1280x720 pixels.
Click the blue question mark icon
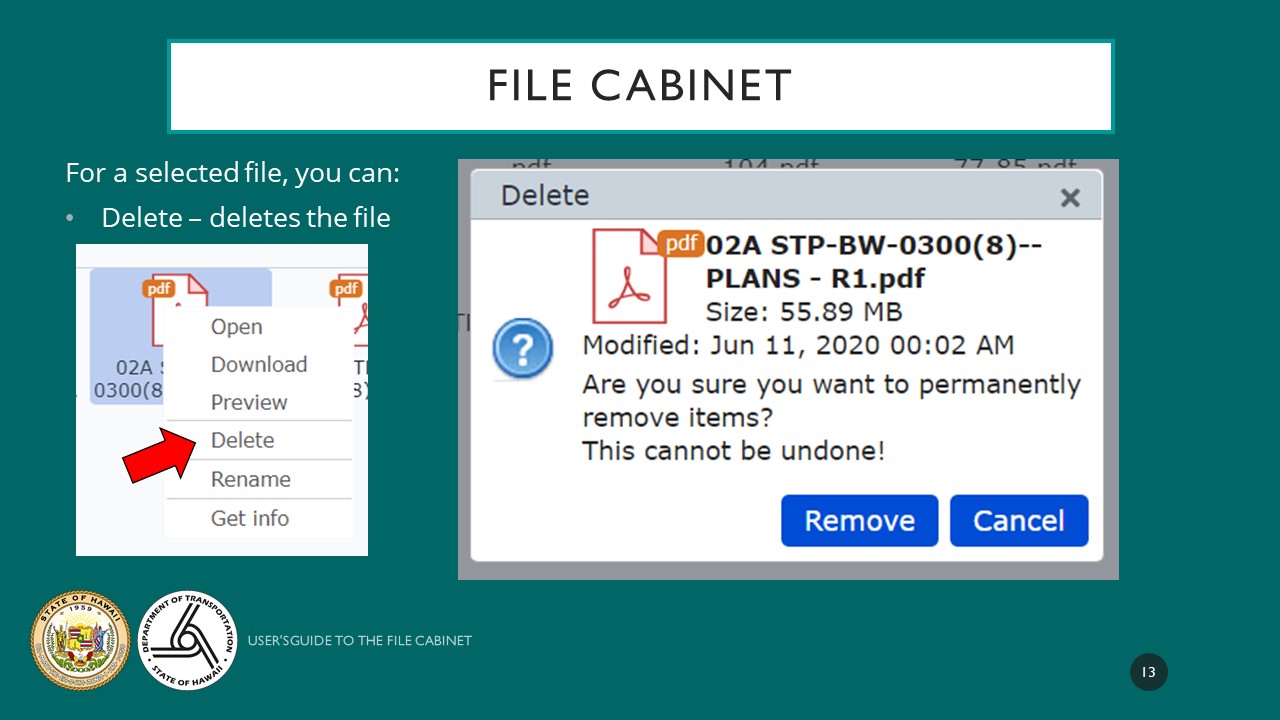523,349
